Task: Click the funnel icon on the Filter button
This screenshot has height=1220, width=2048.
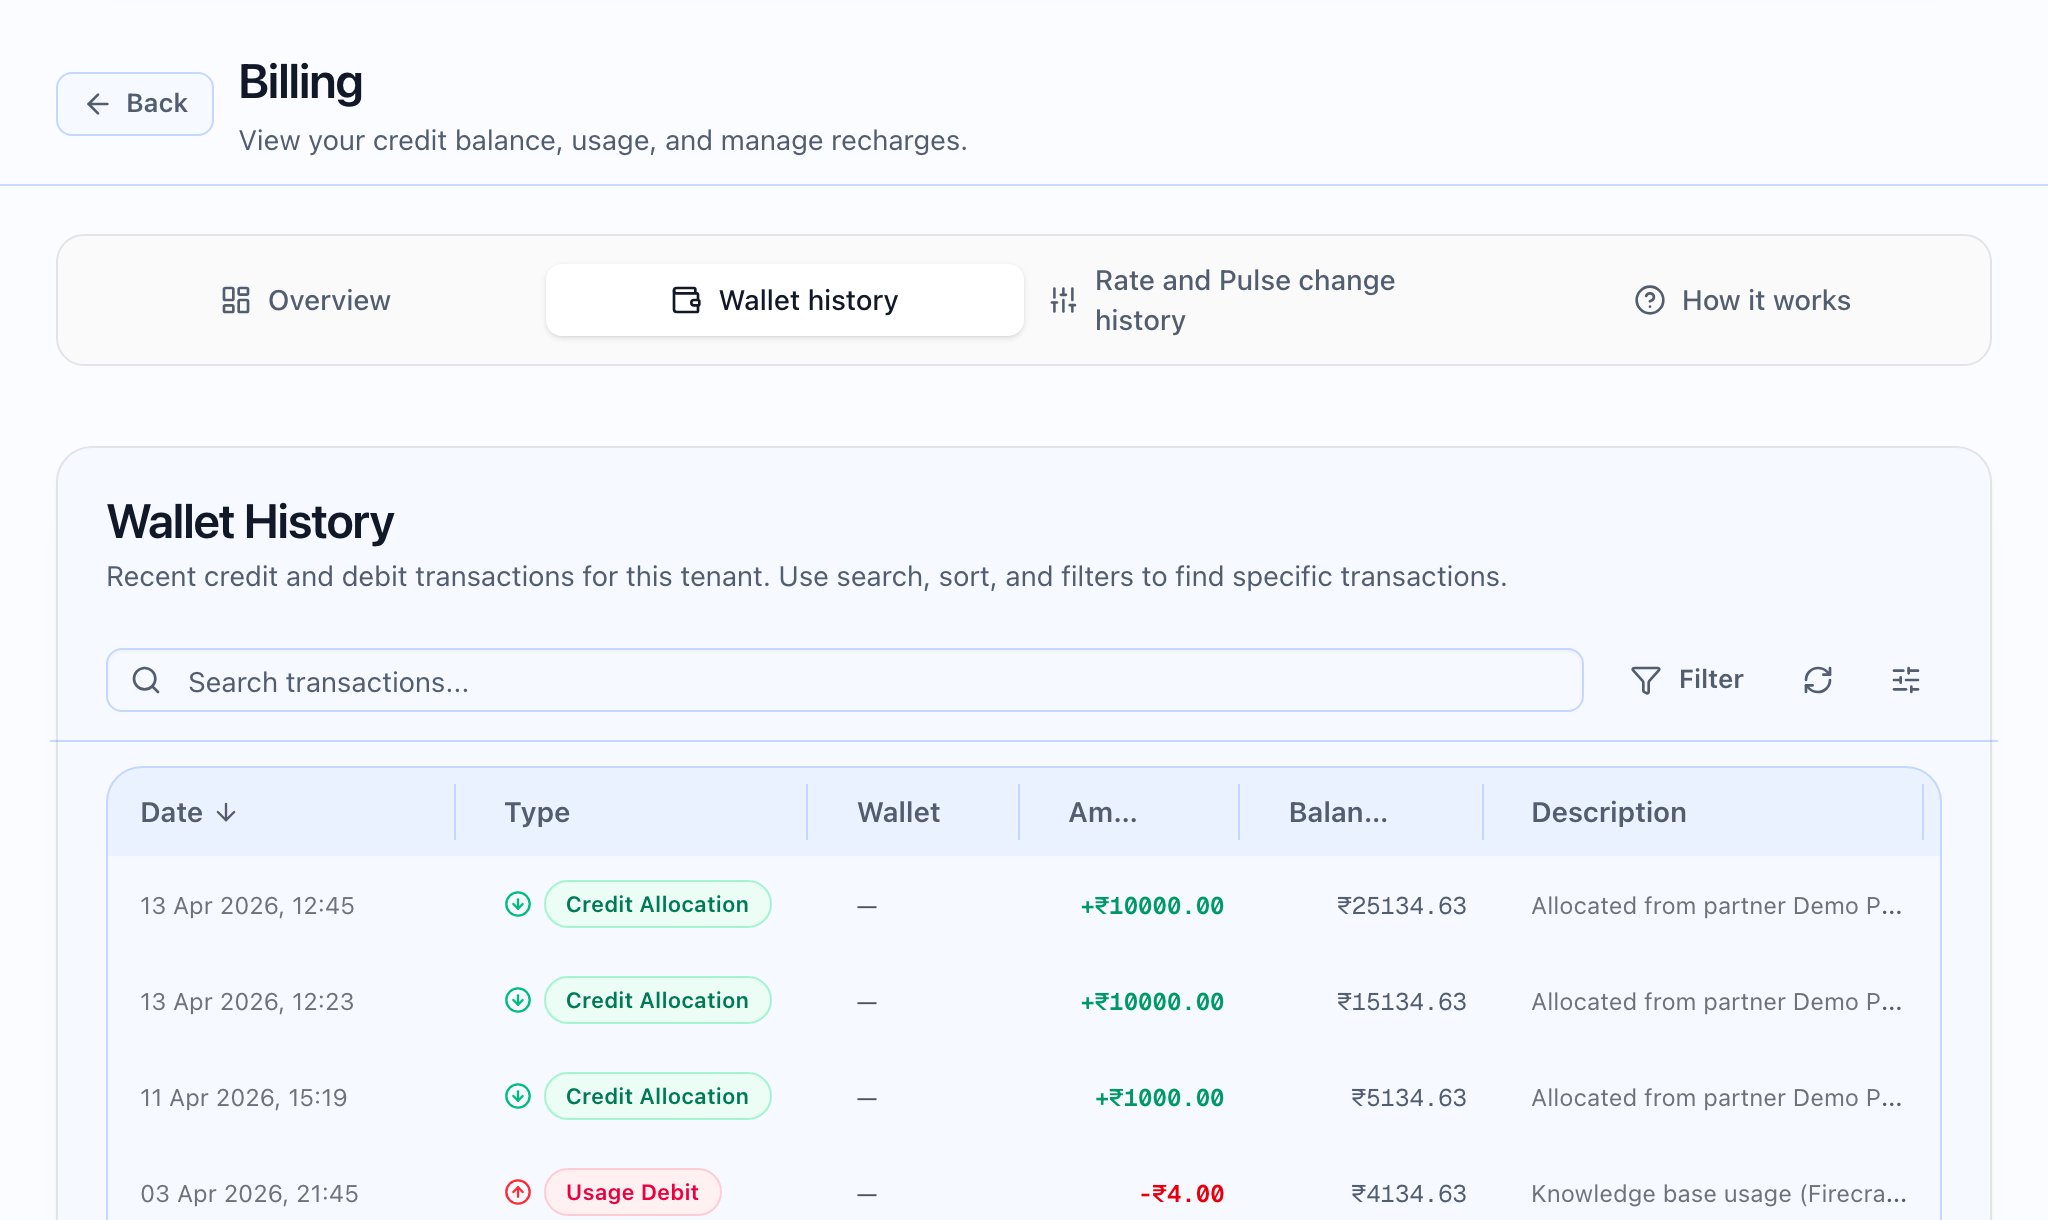Action: point(1645,680)
